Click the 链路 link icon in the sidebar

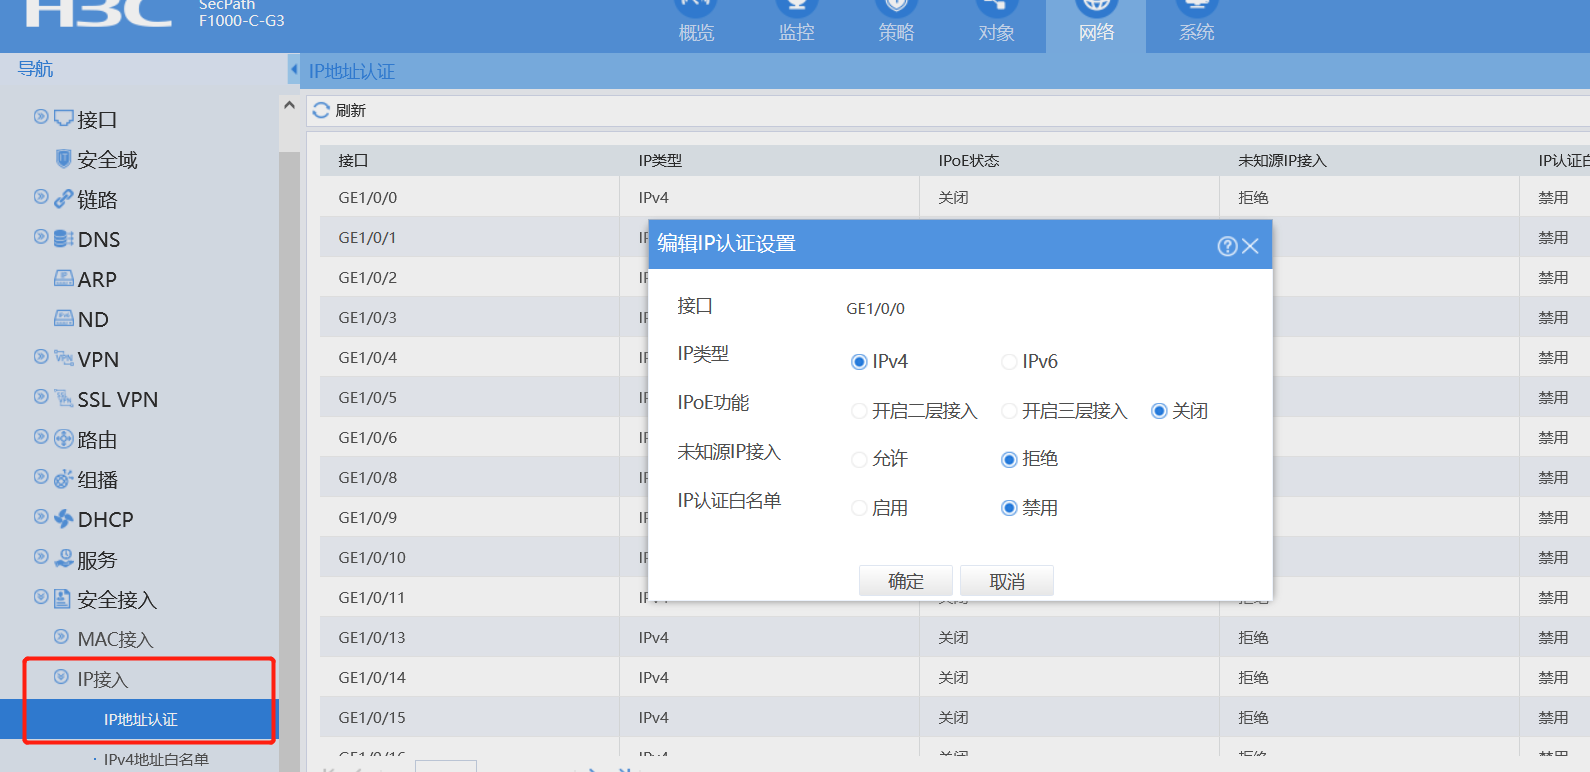(63, 199)
